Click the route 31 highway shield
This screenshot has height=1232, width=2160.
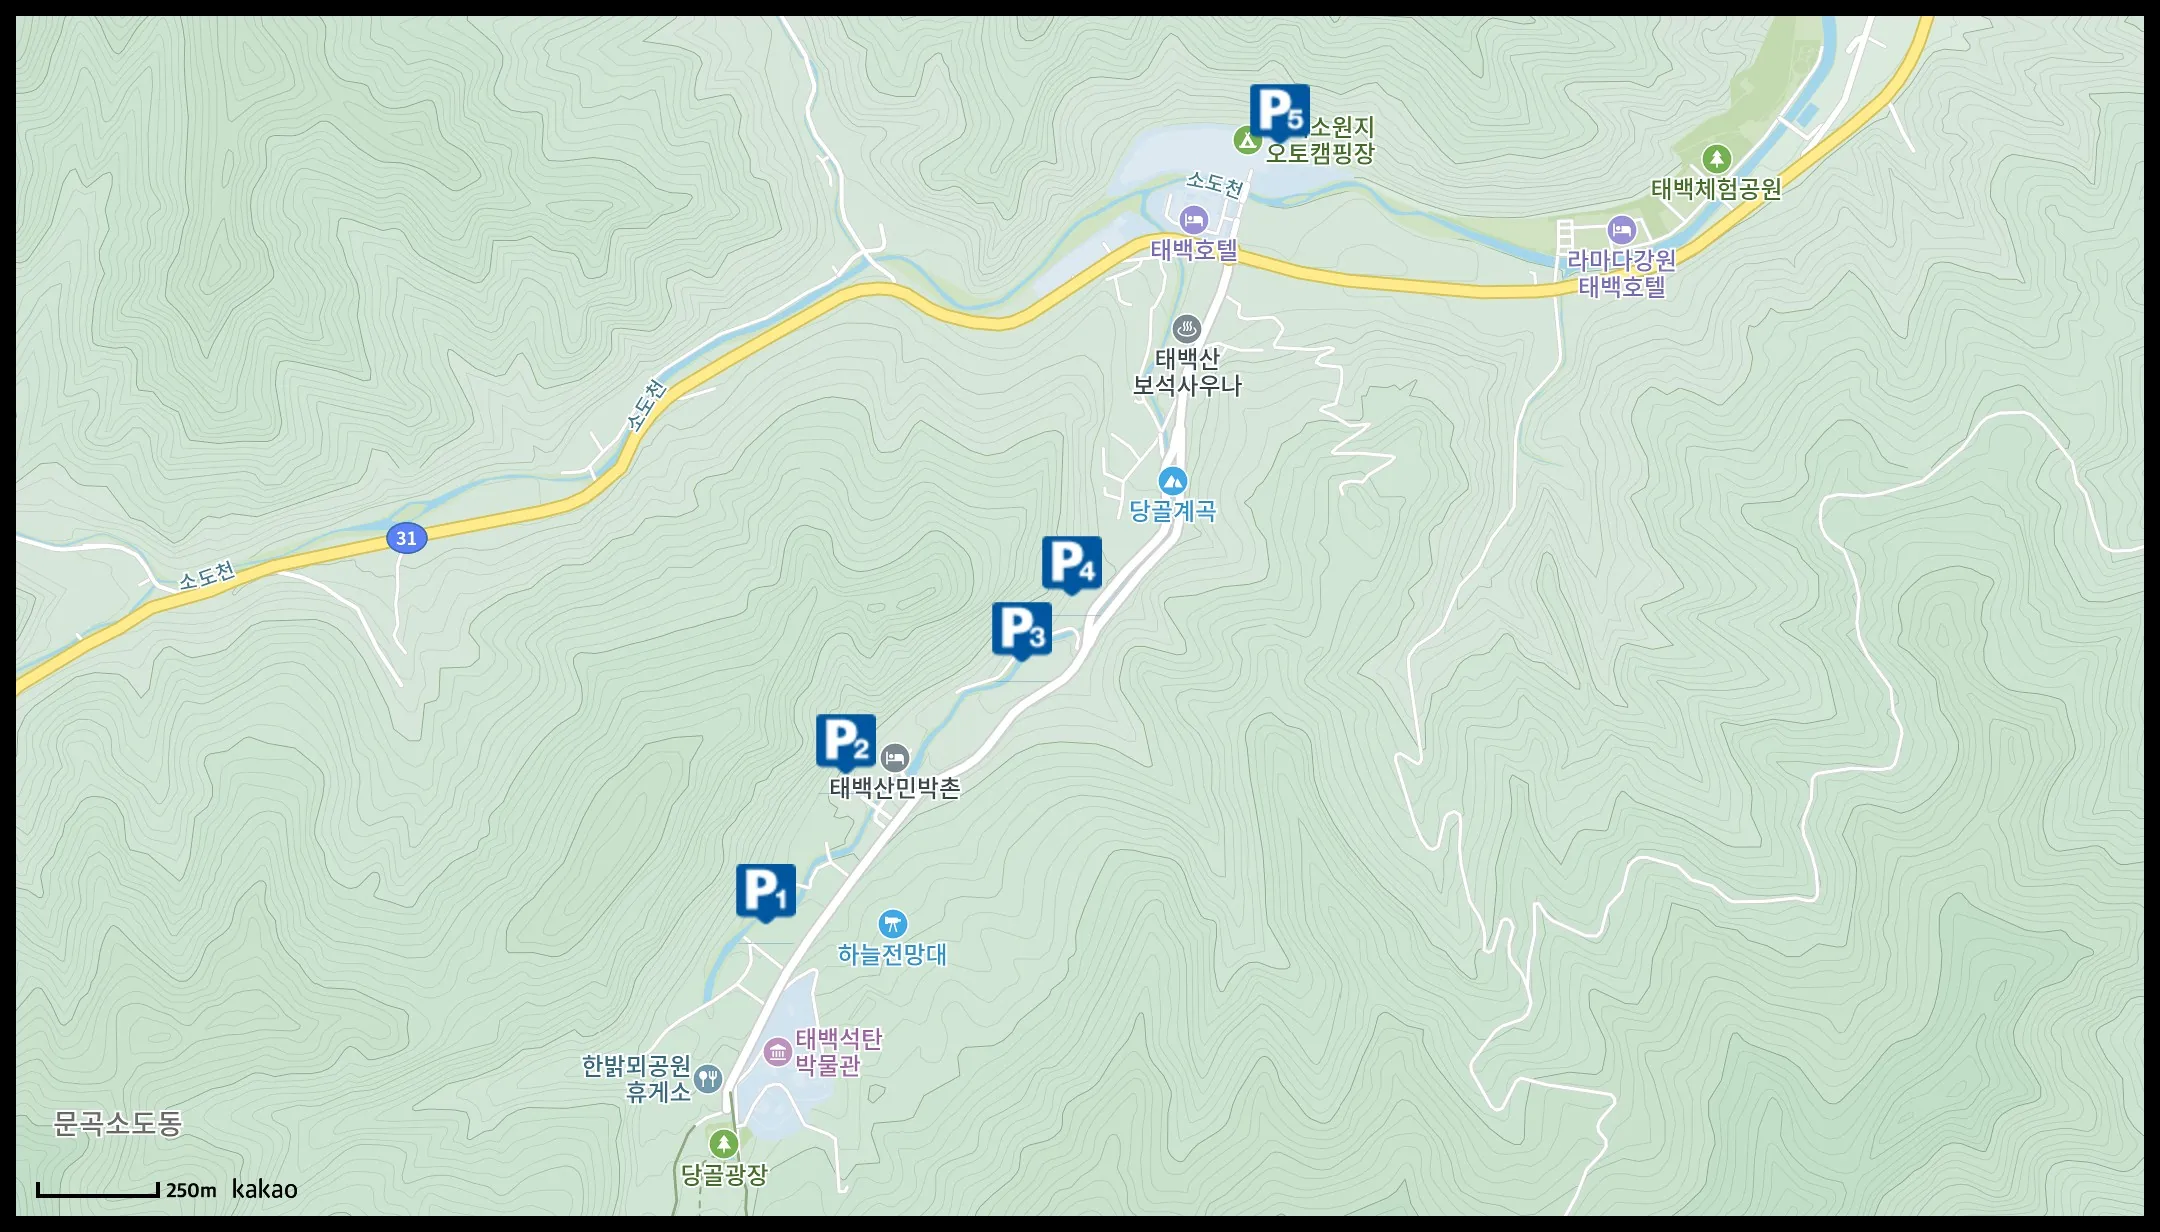click(406, 538)
